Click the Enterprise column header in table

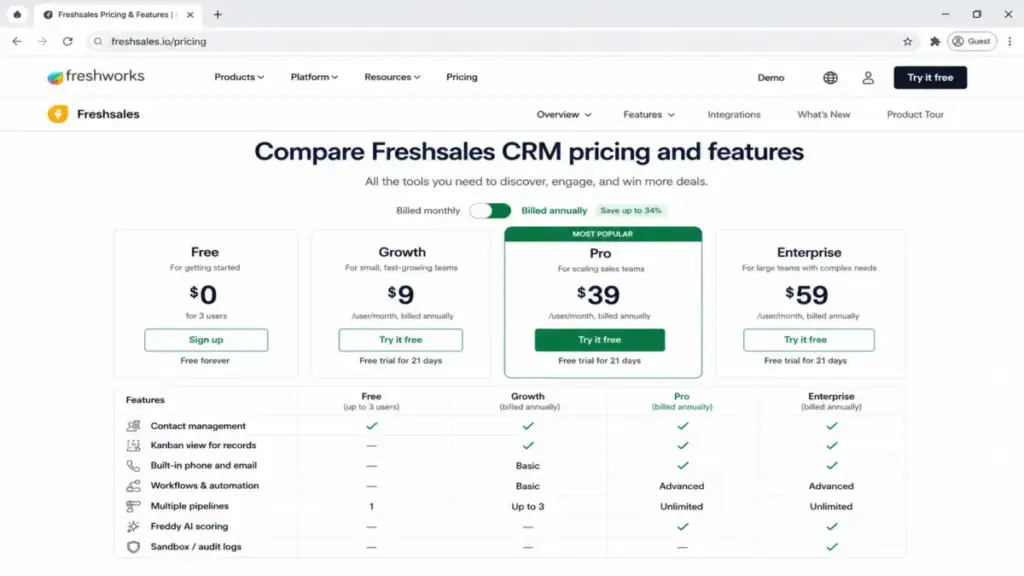click(x=831, y=401)
